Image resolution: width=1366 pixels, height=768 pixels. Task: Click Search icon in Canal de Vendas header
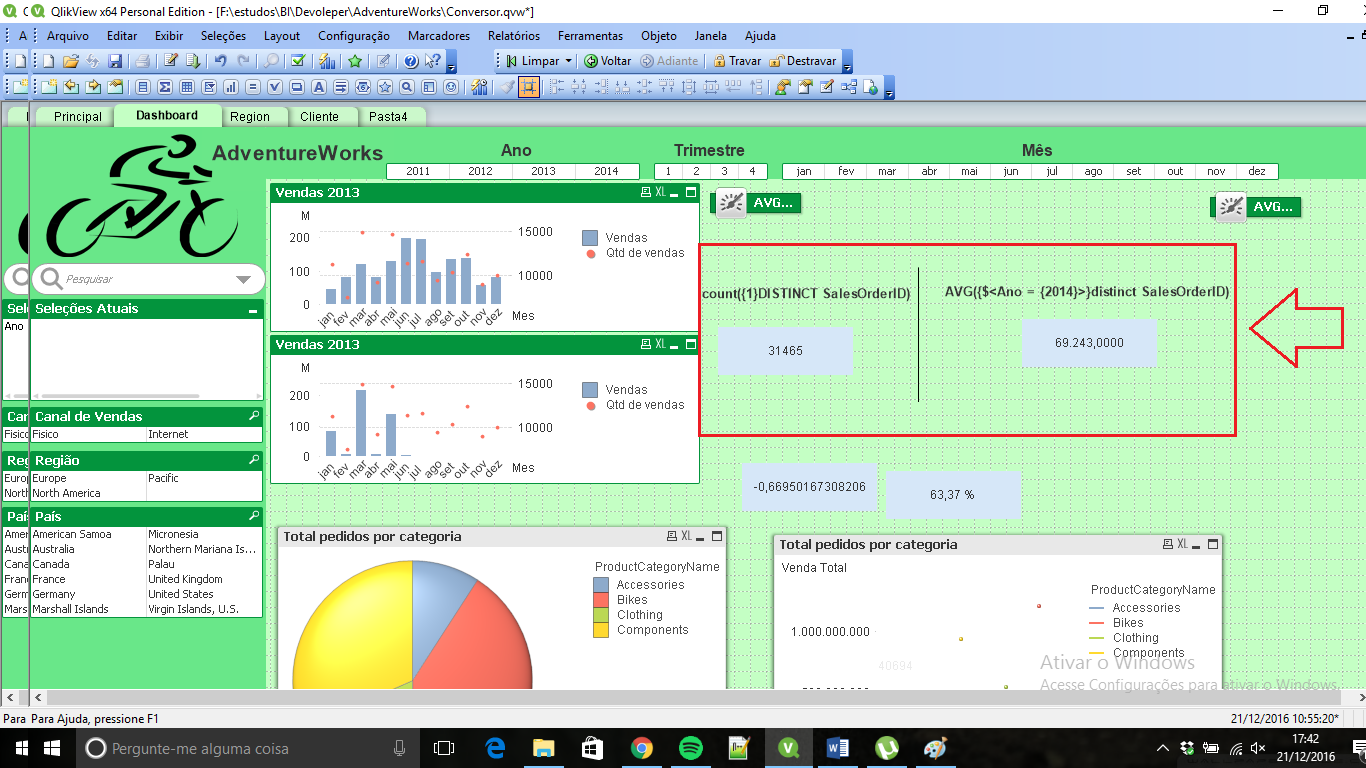[x=254, y=416]
